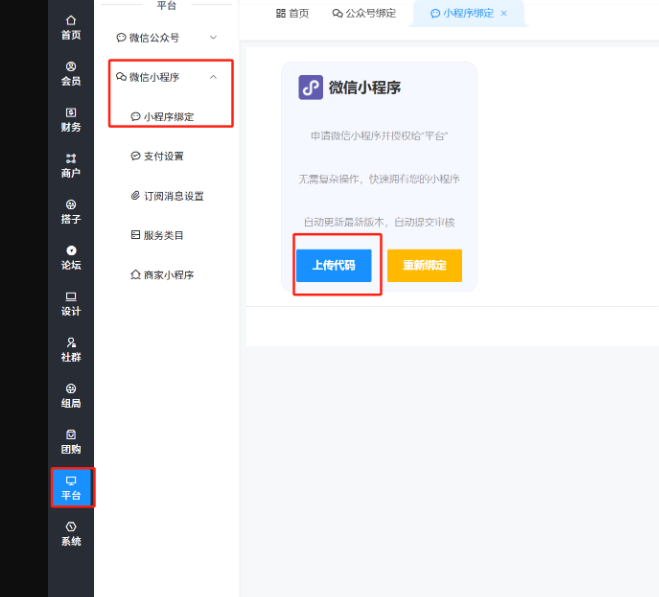Click the yellow 重新绑定 button
The width and height of the screenshot is (659, 597).
click(424, 265)
